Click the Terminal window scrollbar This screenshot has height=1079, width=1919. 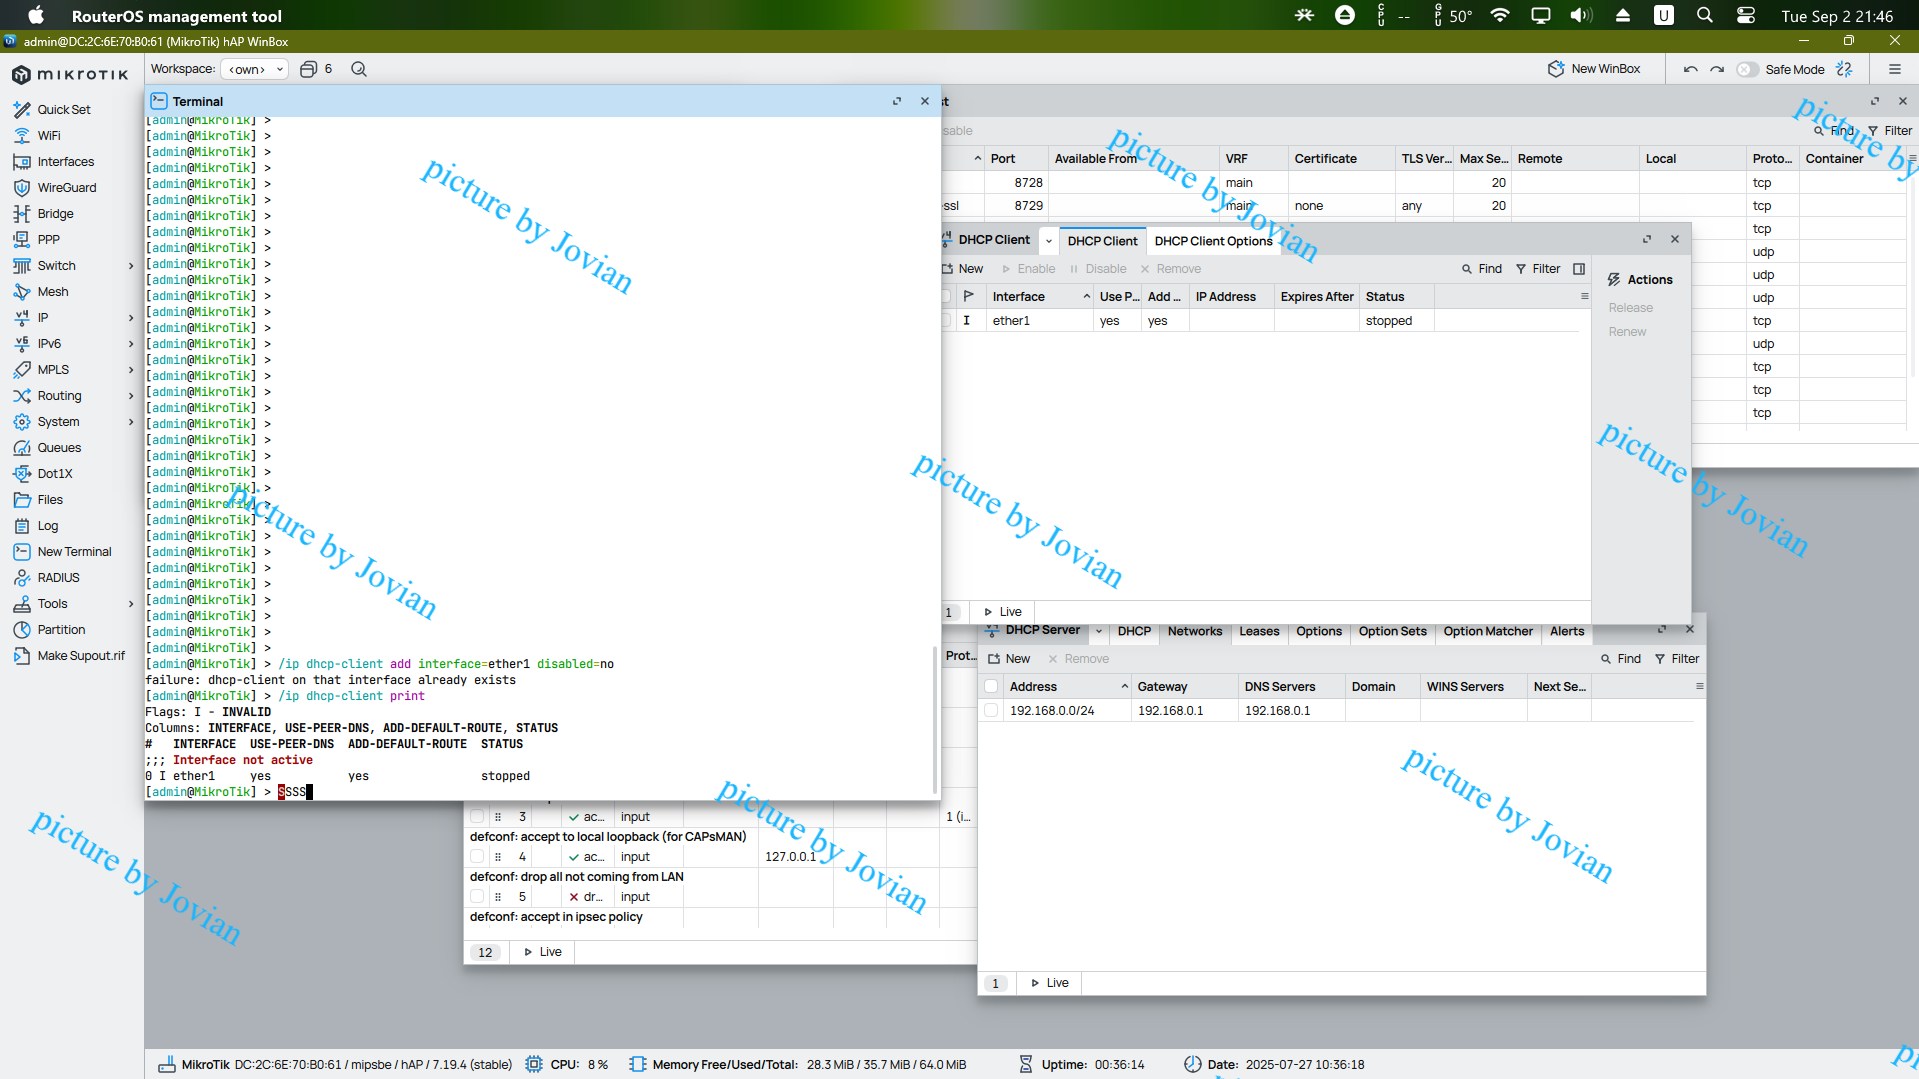pyautogui.click(x=936, y=718)
